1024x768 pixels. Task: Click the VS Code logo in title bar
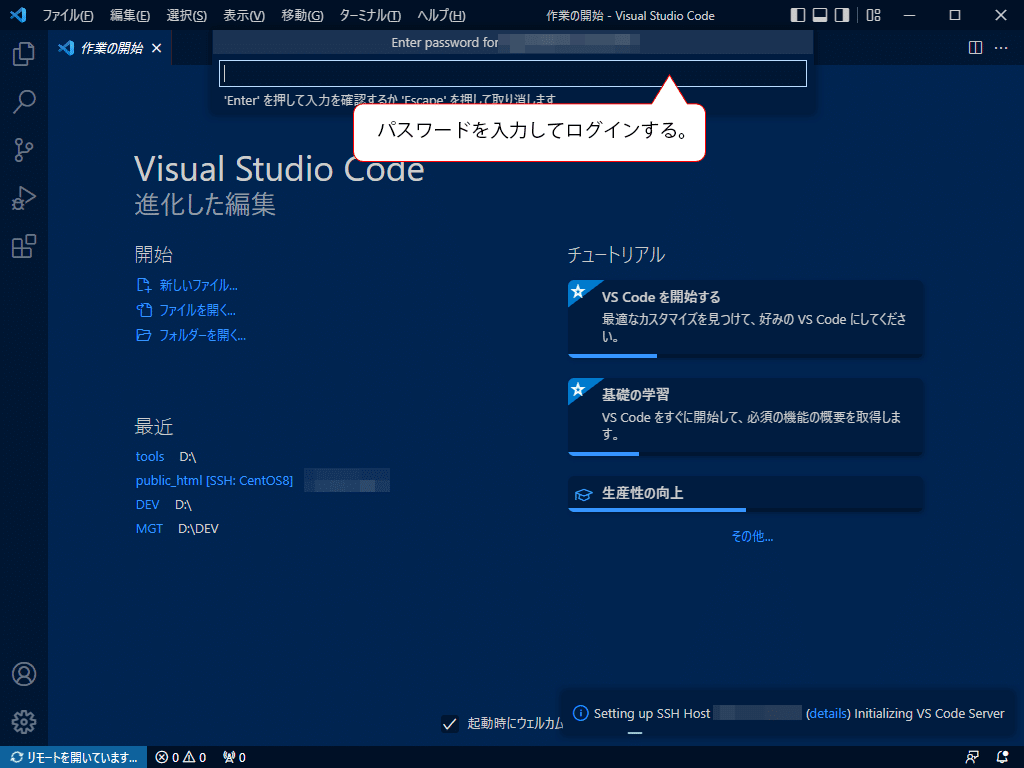tap(18, 15)
